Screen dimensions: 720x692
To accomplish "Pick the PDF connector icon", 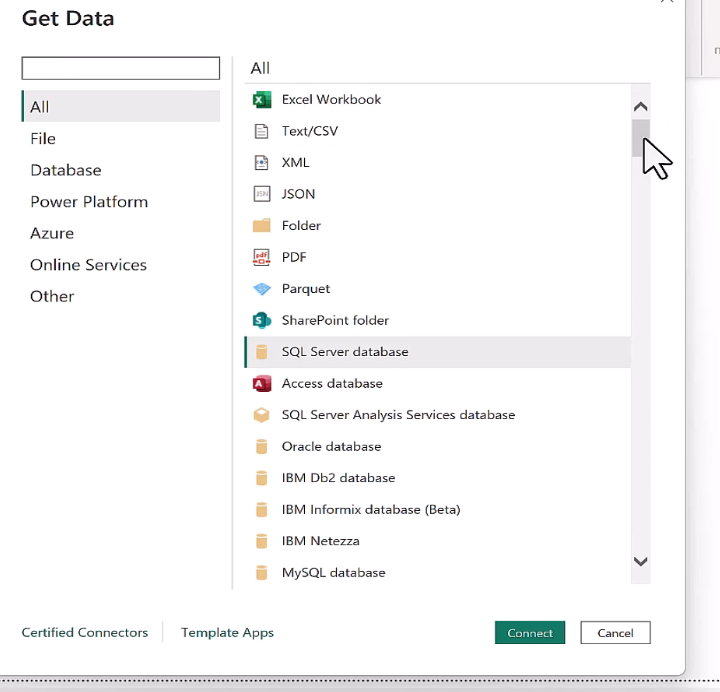I will [262, 257].
